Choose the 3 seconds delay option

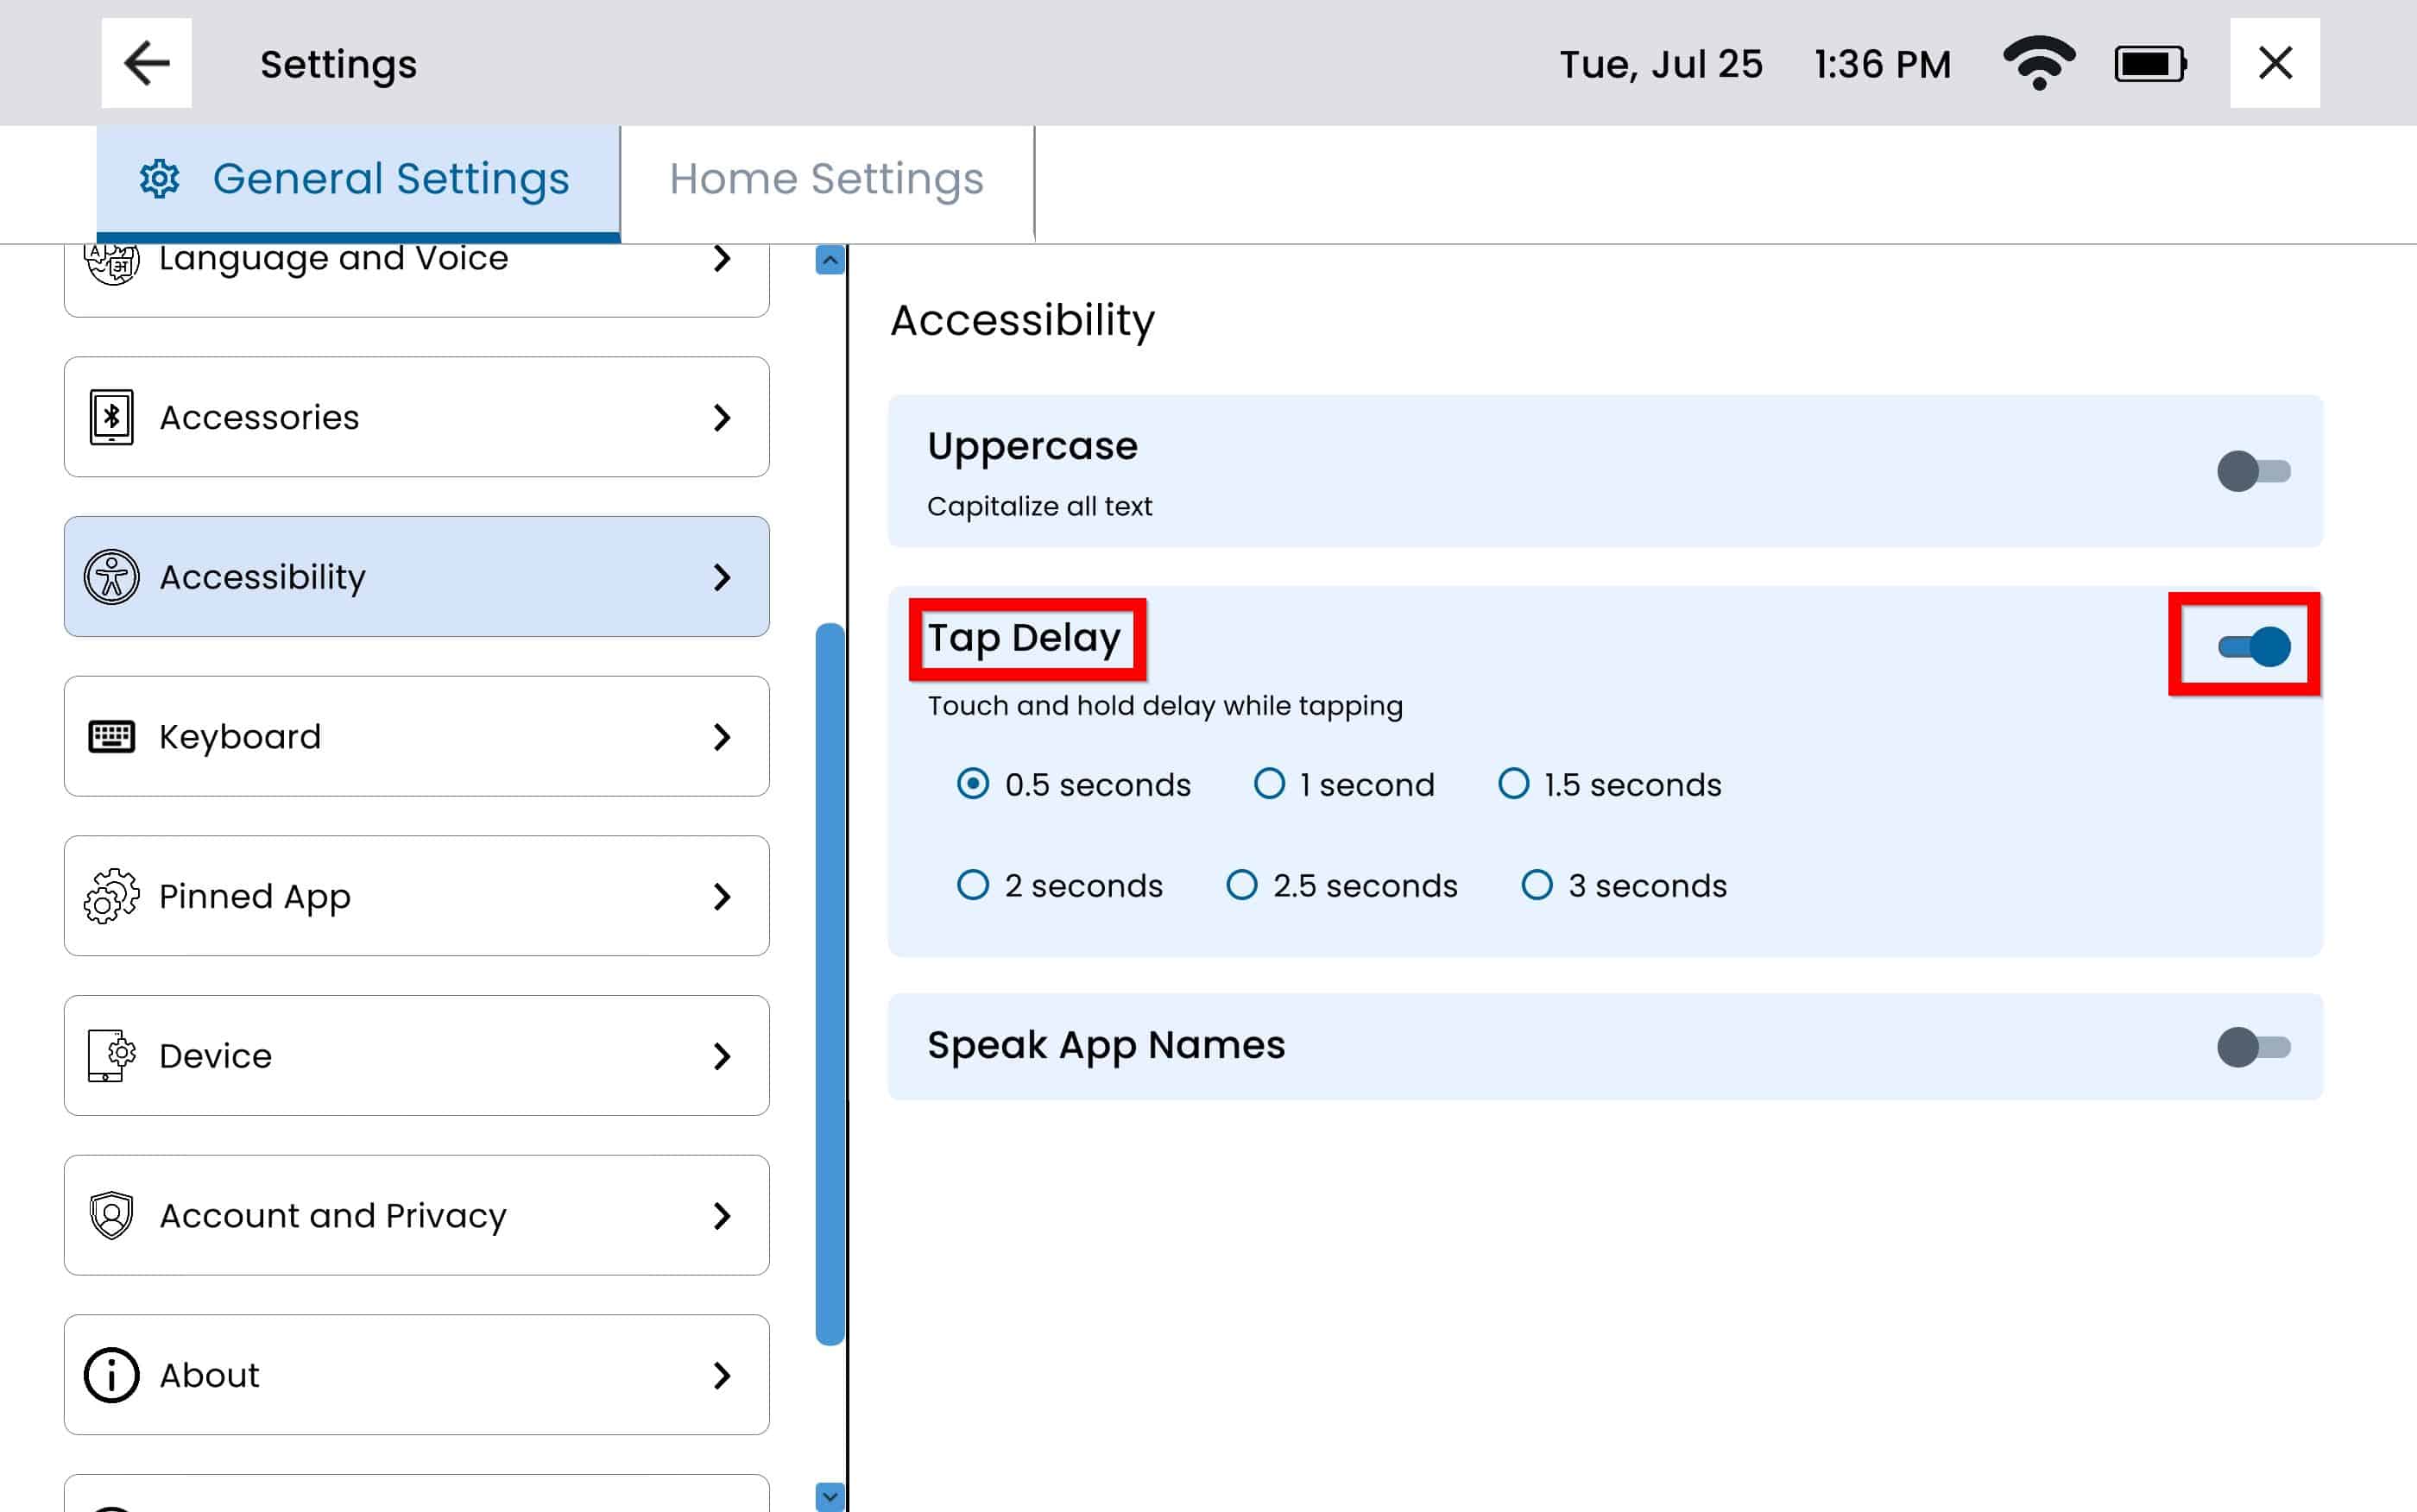[x=1537, y=885]
